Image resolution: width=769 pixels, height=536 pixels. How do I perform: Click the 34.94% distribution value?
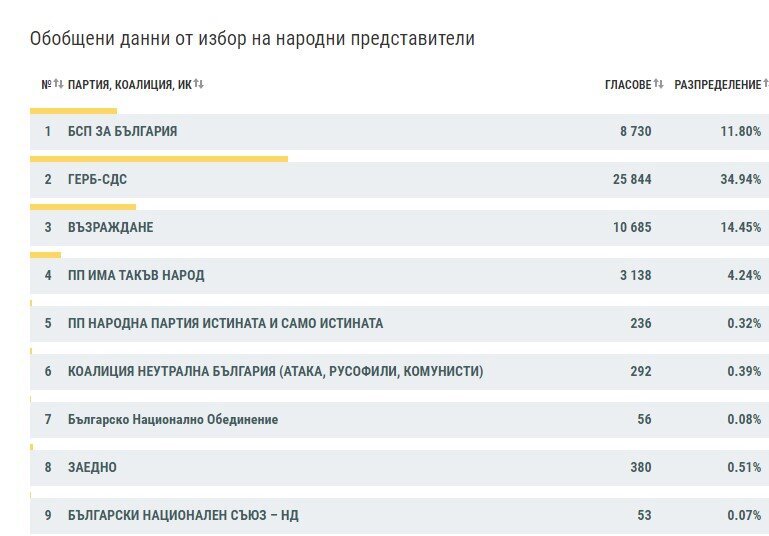click(741, 179)
